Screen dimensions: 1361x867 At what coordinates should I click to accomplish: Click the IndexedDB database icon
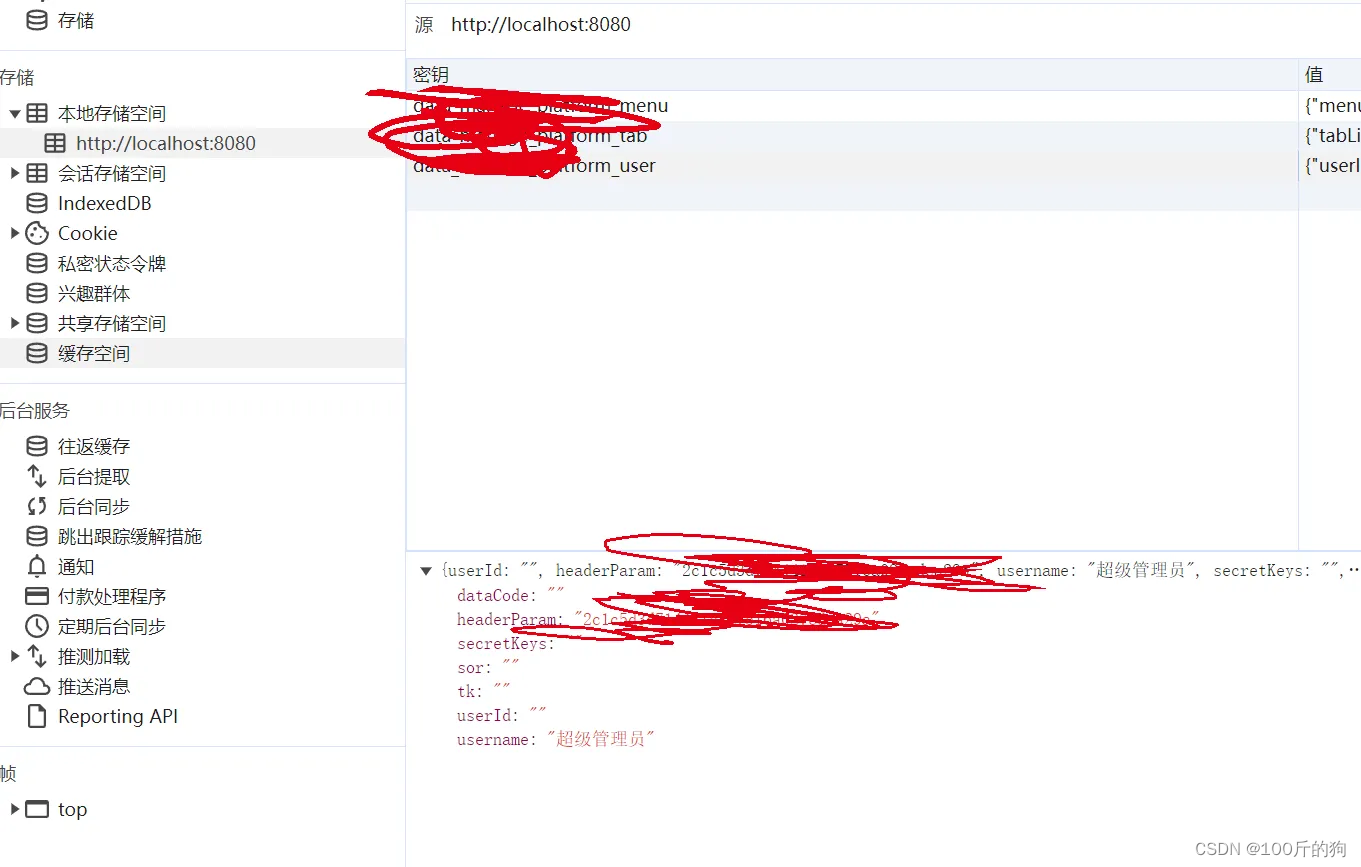coord(37,204)
